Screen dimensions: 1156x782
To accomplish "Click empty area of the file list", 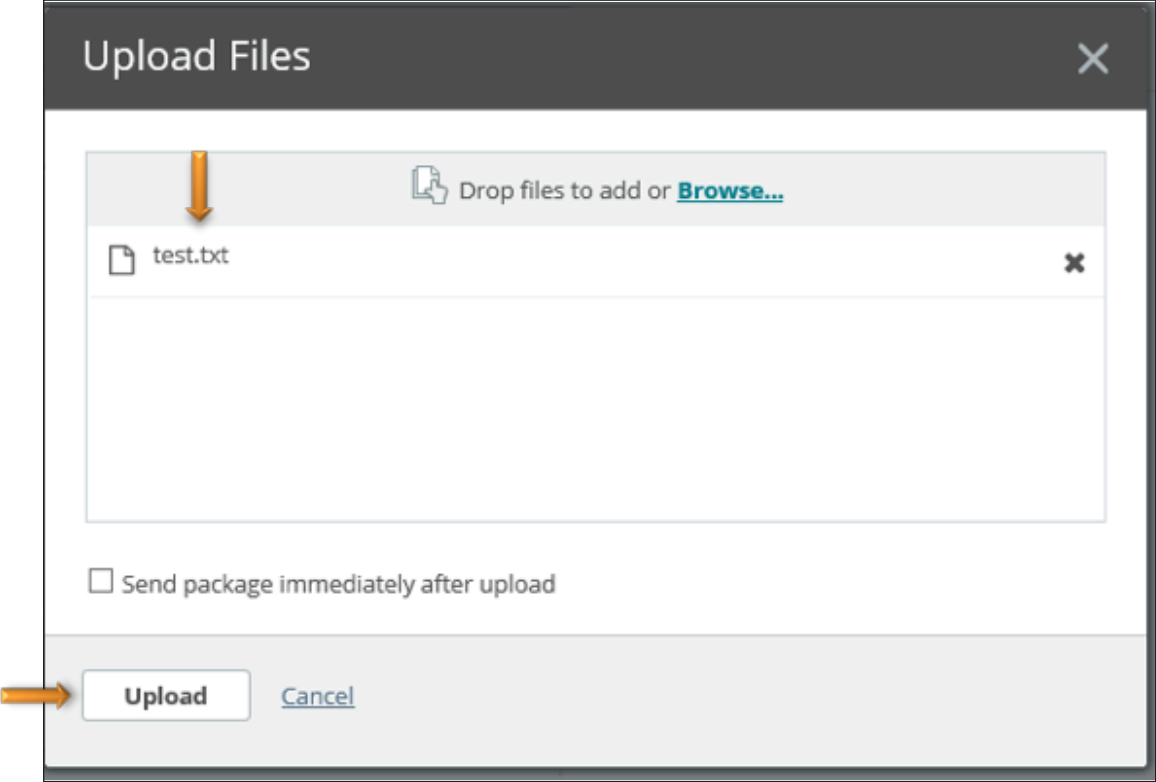I will [596, 409].
